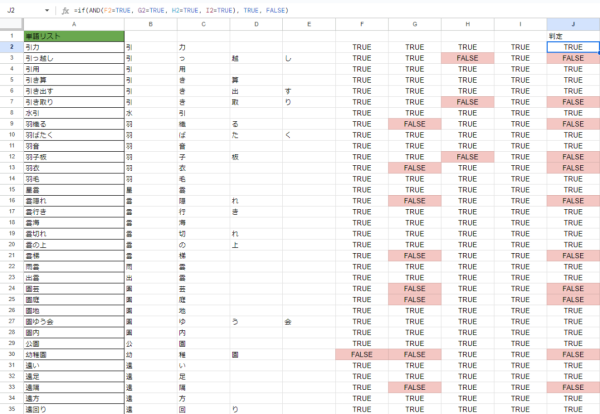
Task: Click cell J1 labeled 判定
Action: click(573, 36)
